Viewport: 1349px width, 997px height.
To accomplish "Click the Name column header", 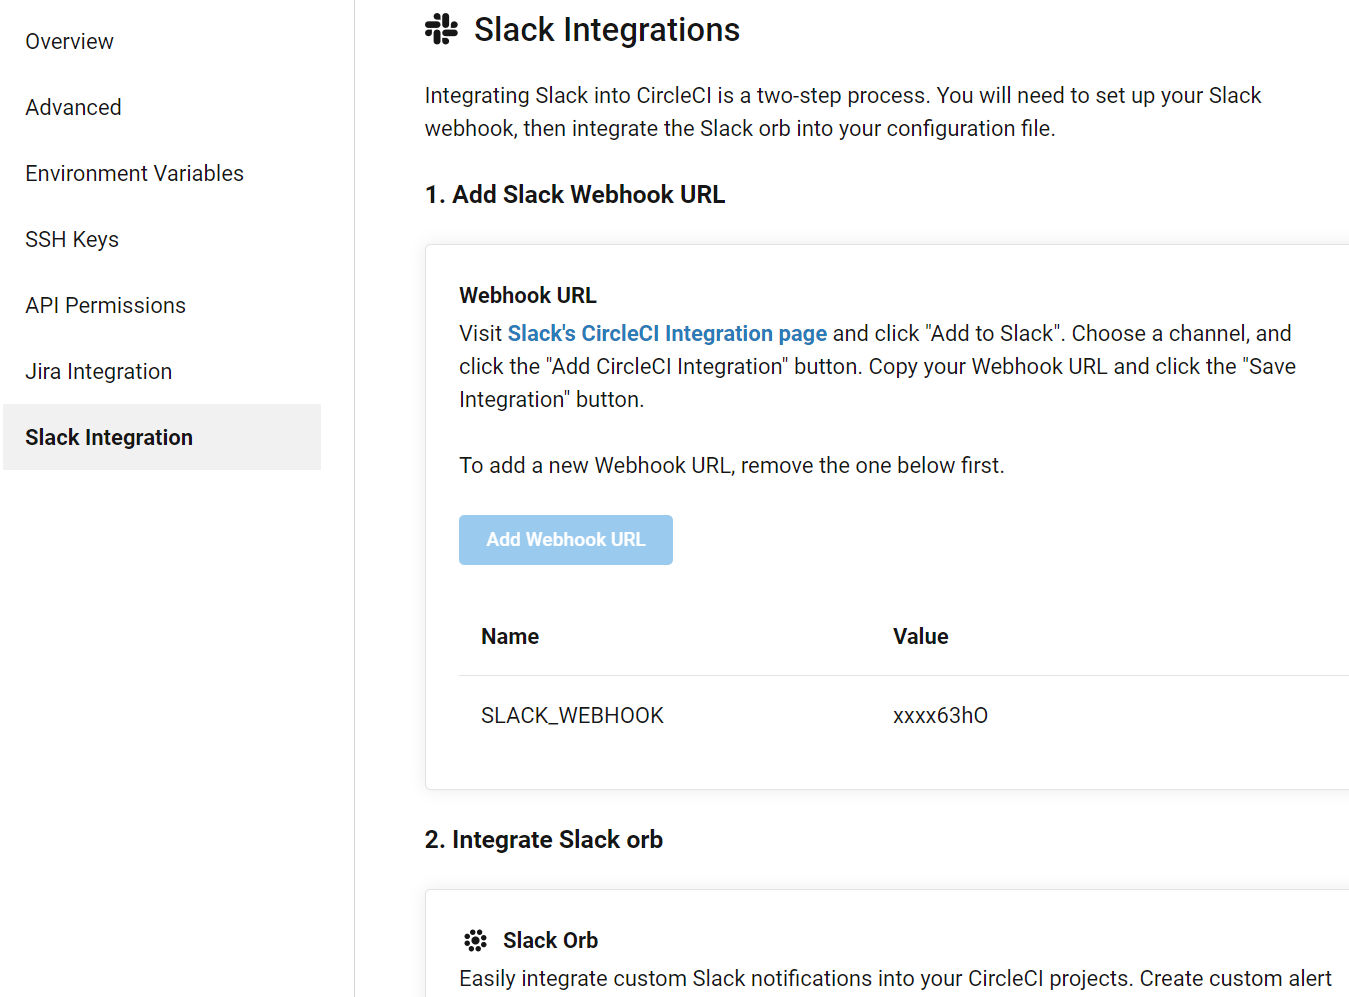I will coord(509,636).
